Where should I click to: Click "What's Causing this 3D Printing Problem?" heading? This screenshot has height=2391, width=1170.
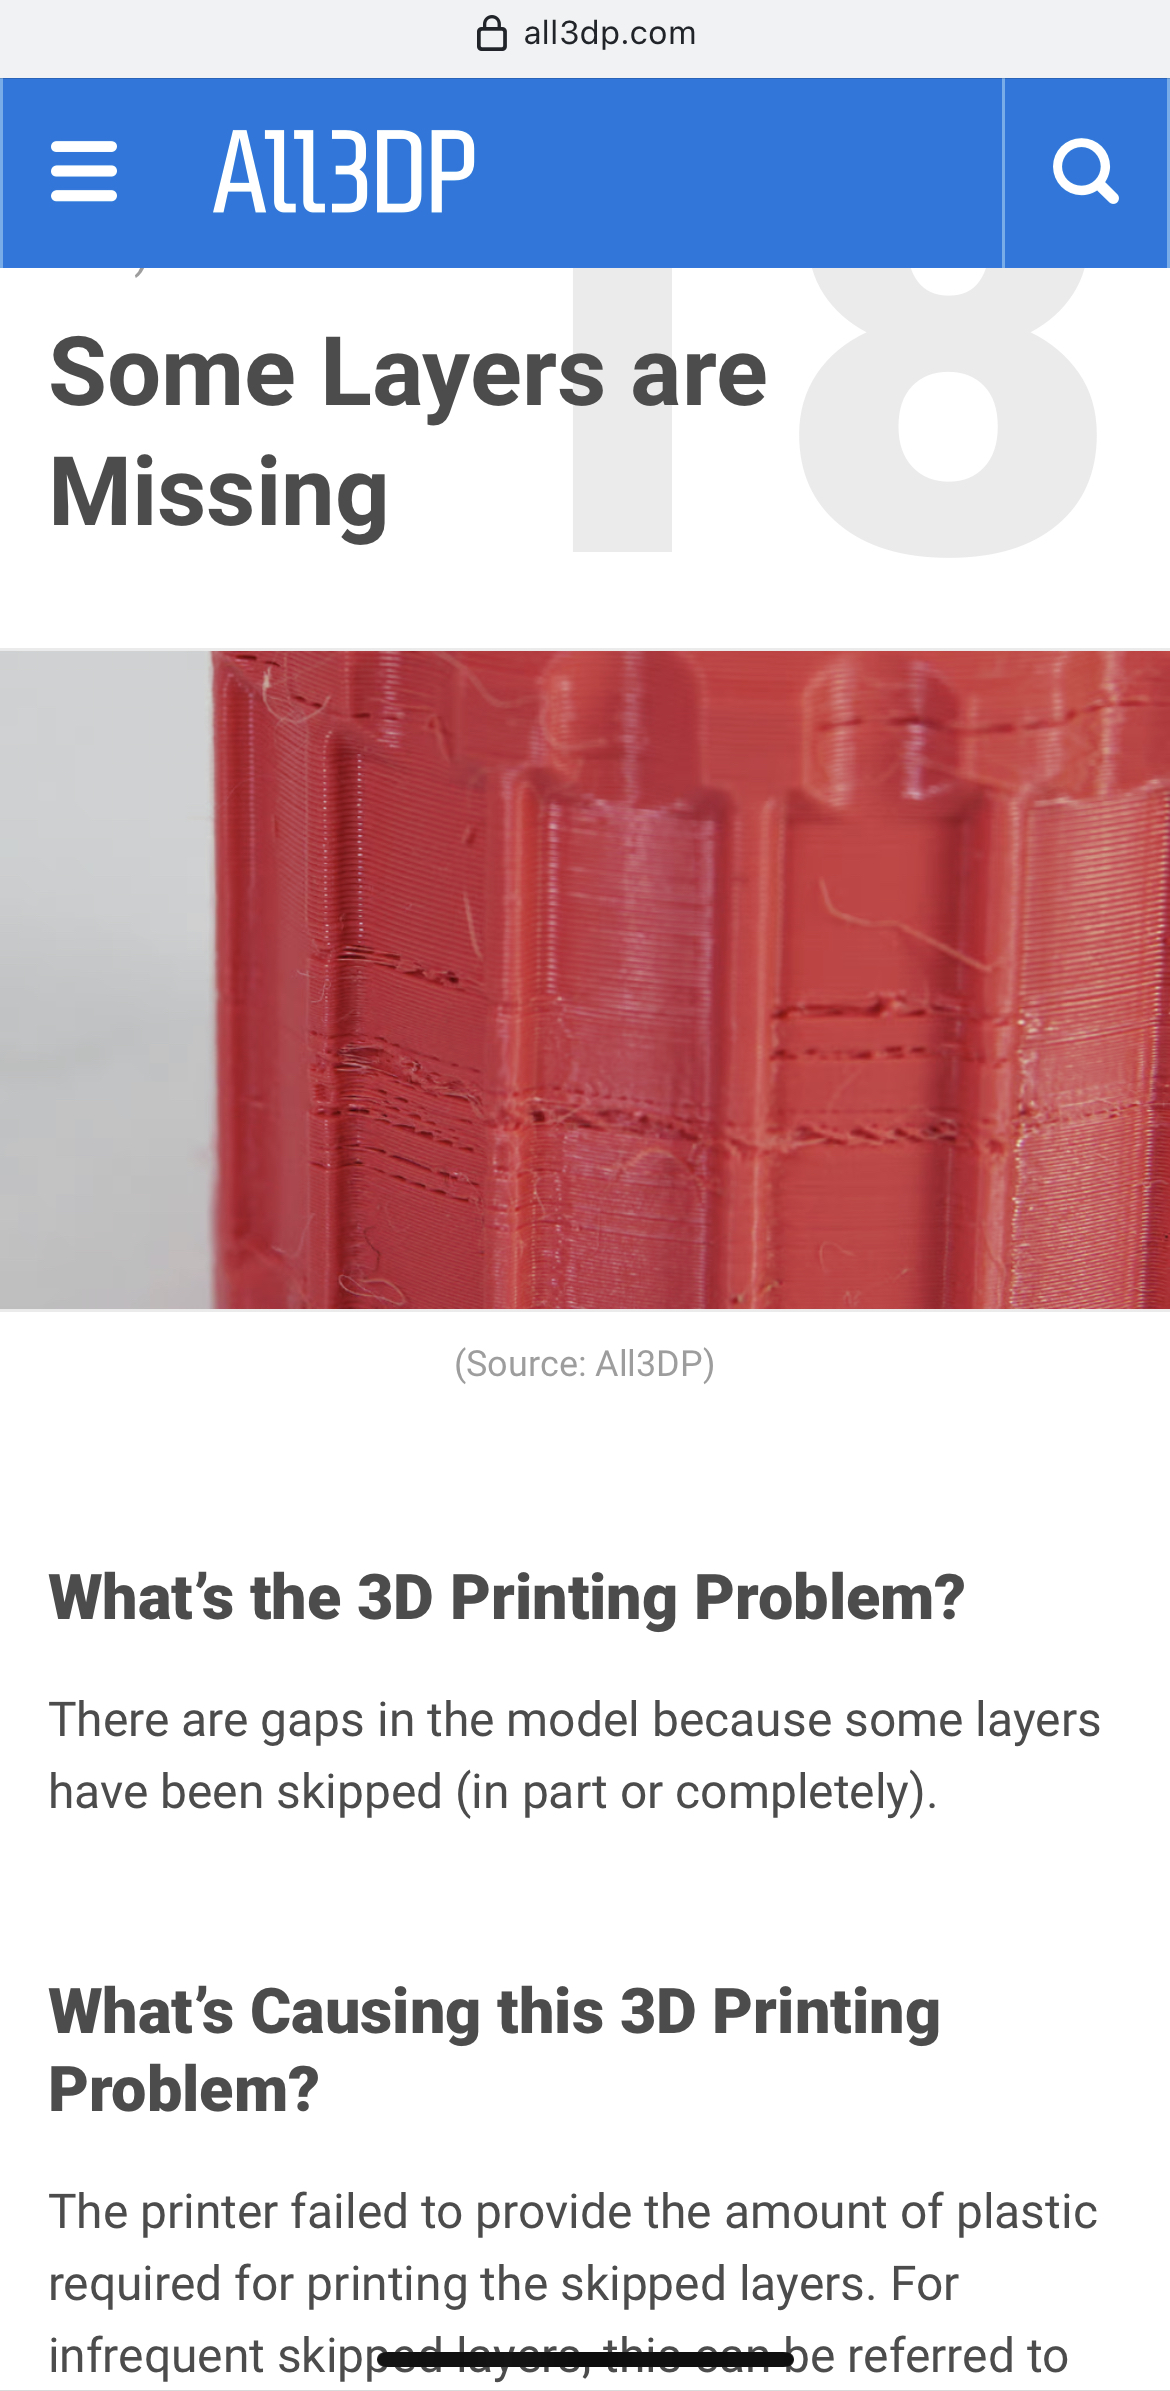(495, 2050)
